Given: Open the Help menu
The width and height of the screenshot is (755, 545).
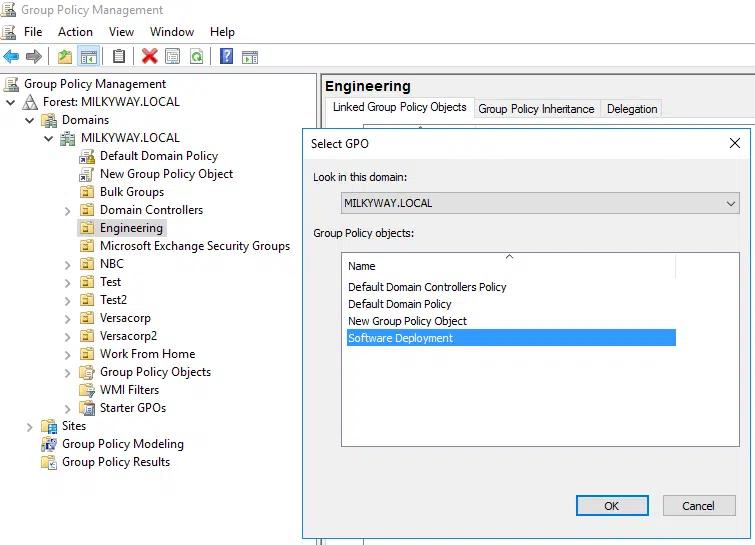Looking at the screenshot, I should [222, 32].
